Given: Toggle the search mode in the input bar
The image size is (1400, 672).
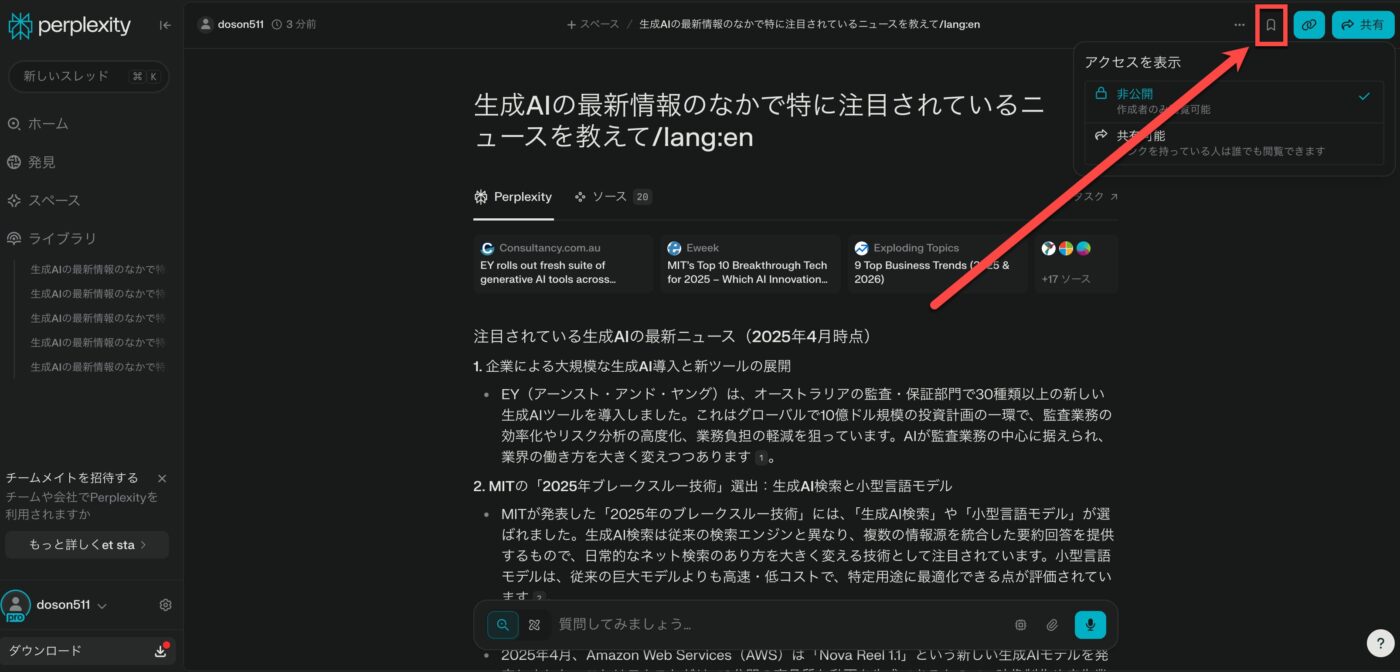Looking at the screenshot, I should [503, 625].
